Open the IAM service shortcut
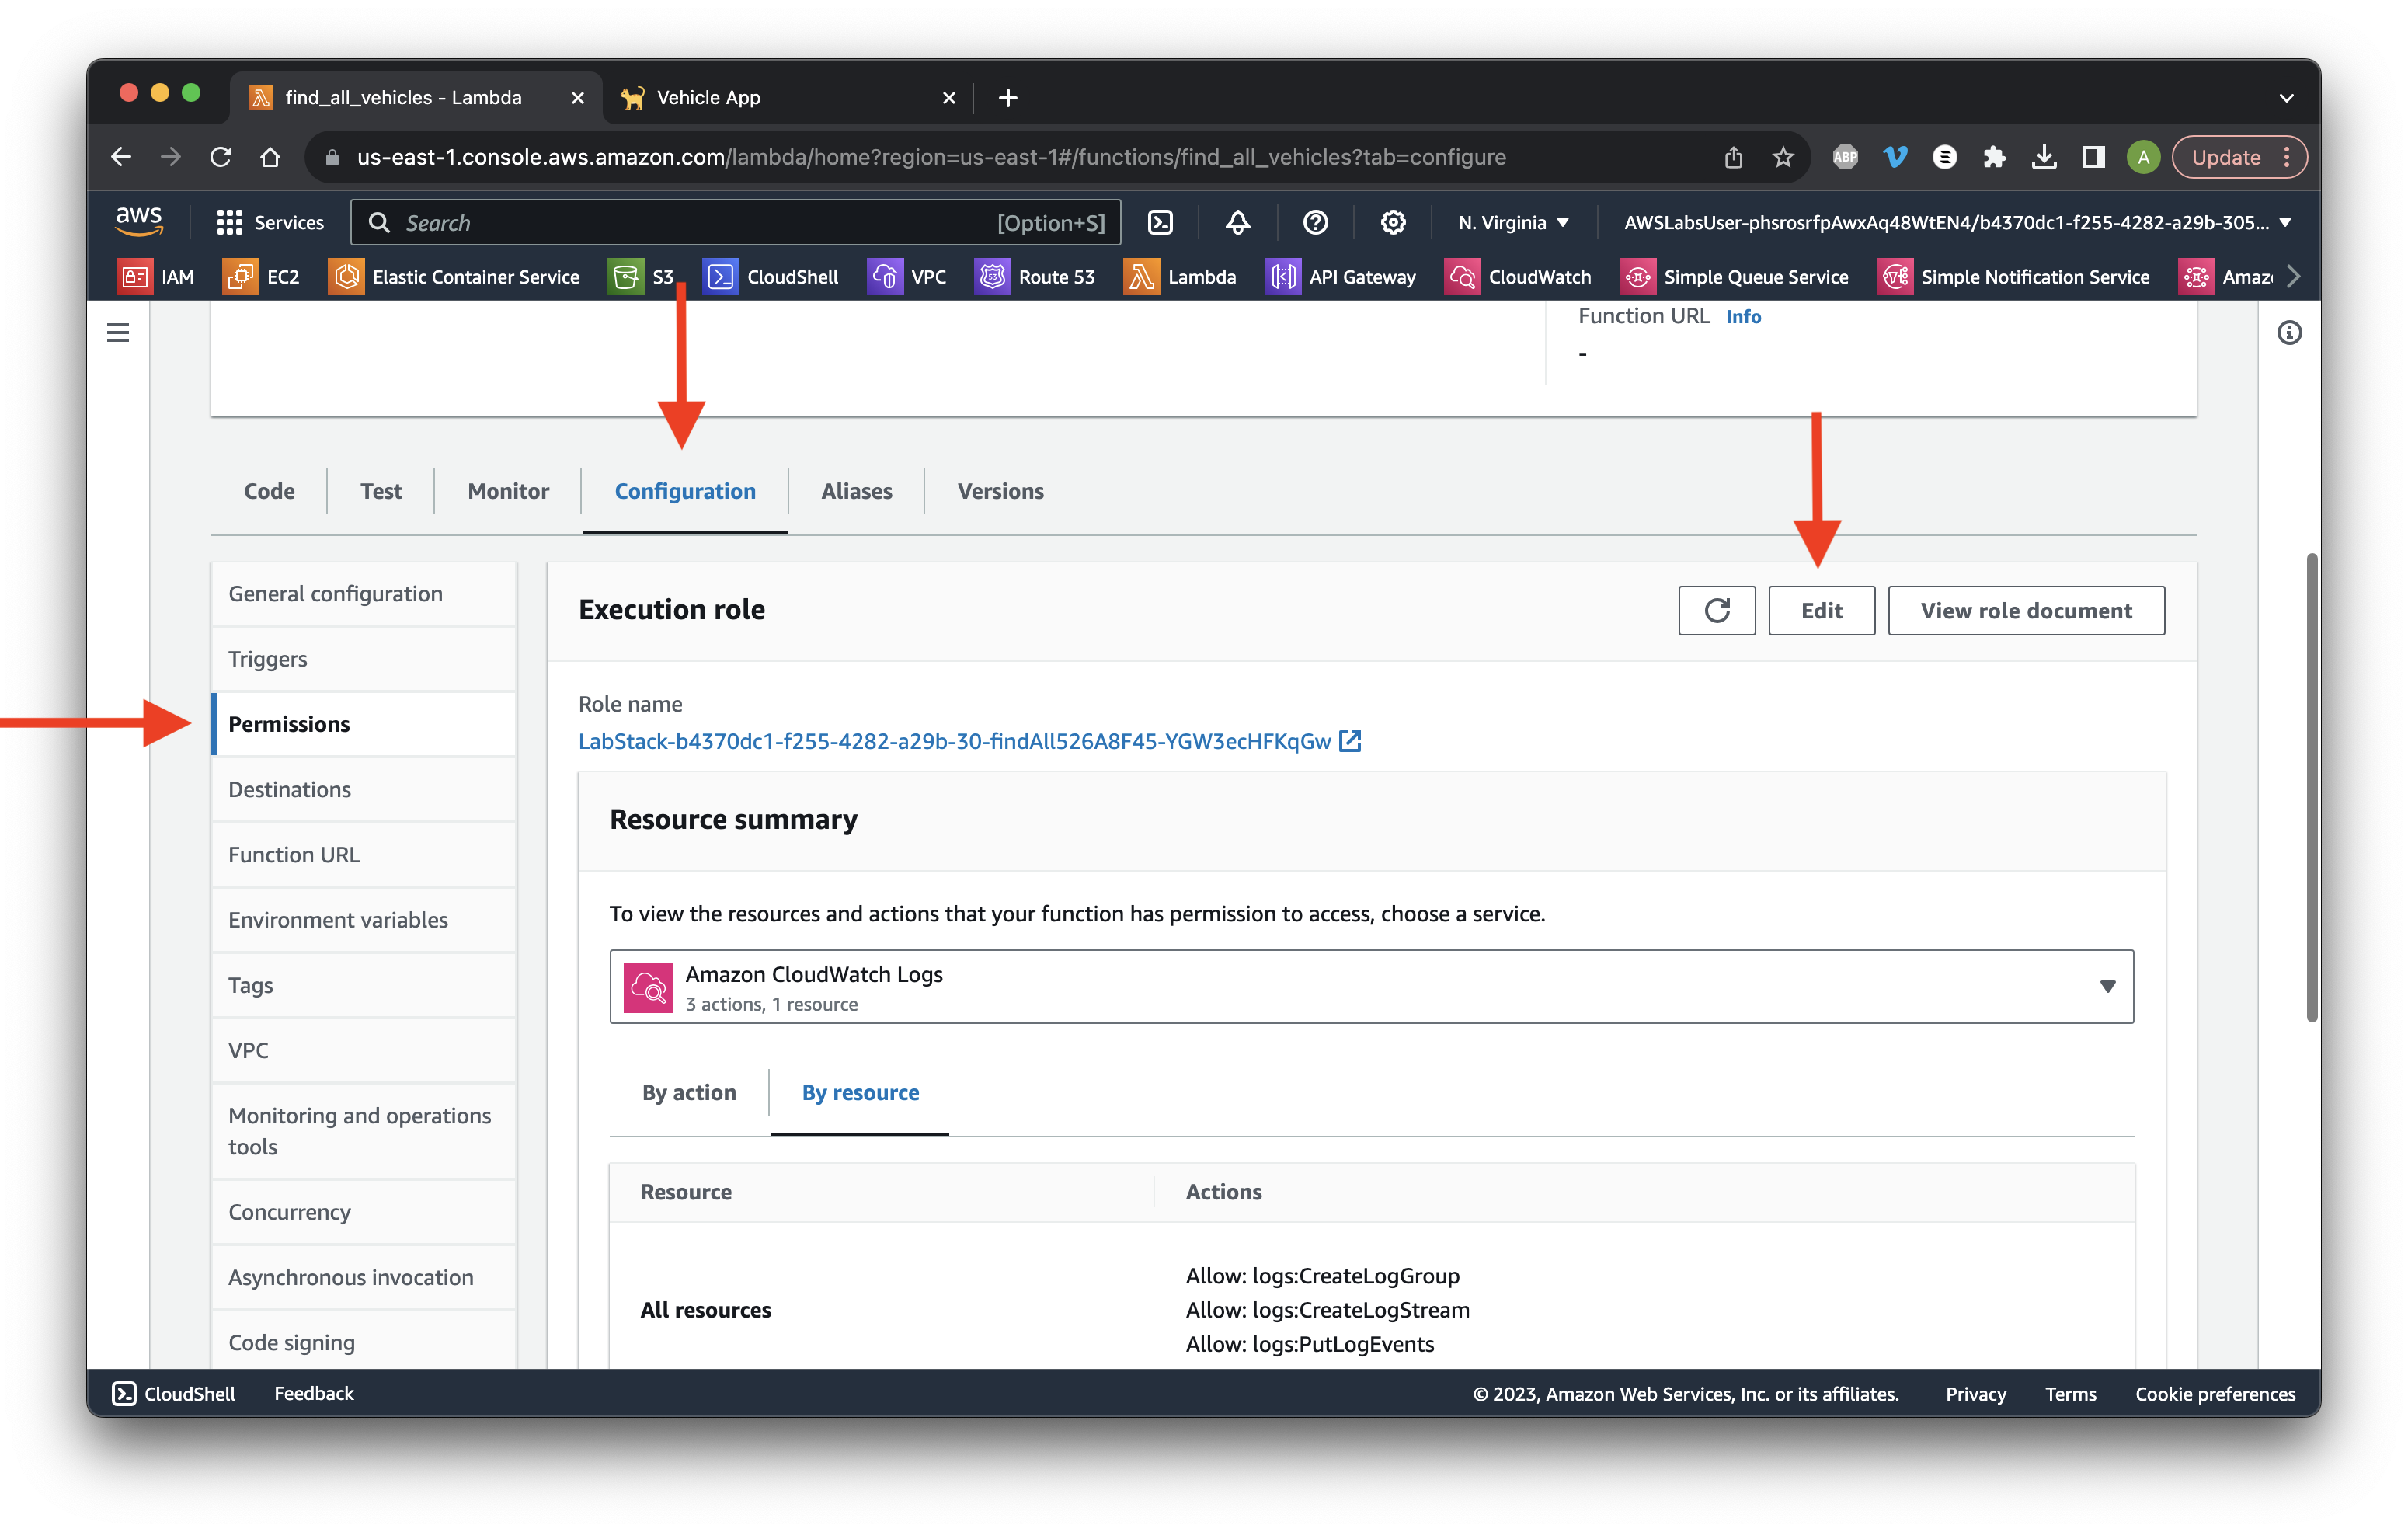 click(156, 277)
